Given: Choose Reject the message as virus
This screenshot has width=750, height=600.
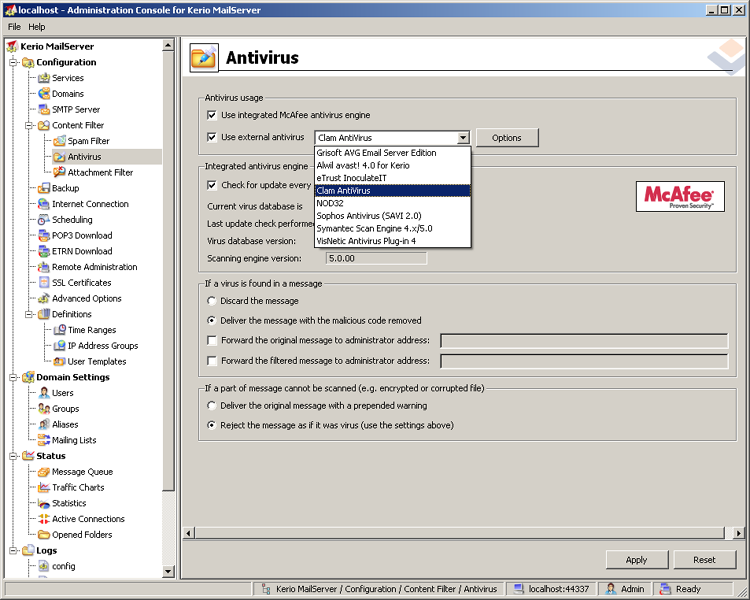Looking at the screenshot, I should (x=211, y=425).
